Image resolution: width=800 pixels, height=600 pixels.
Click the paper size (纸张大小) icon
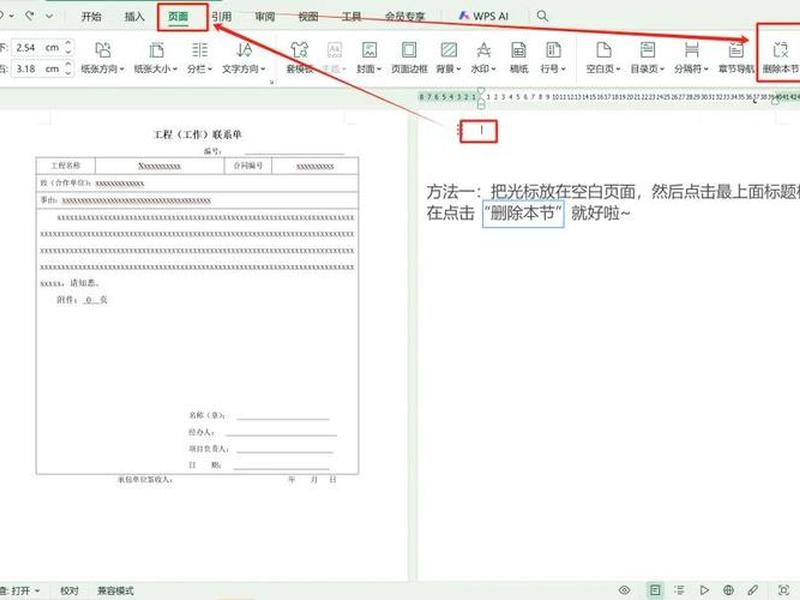tap(156, 50)
